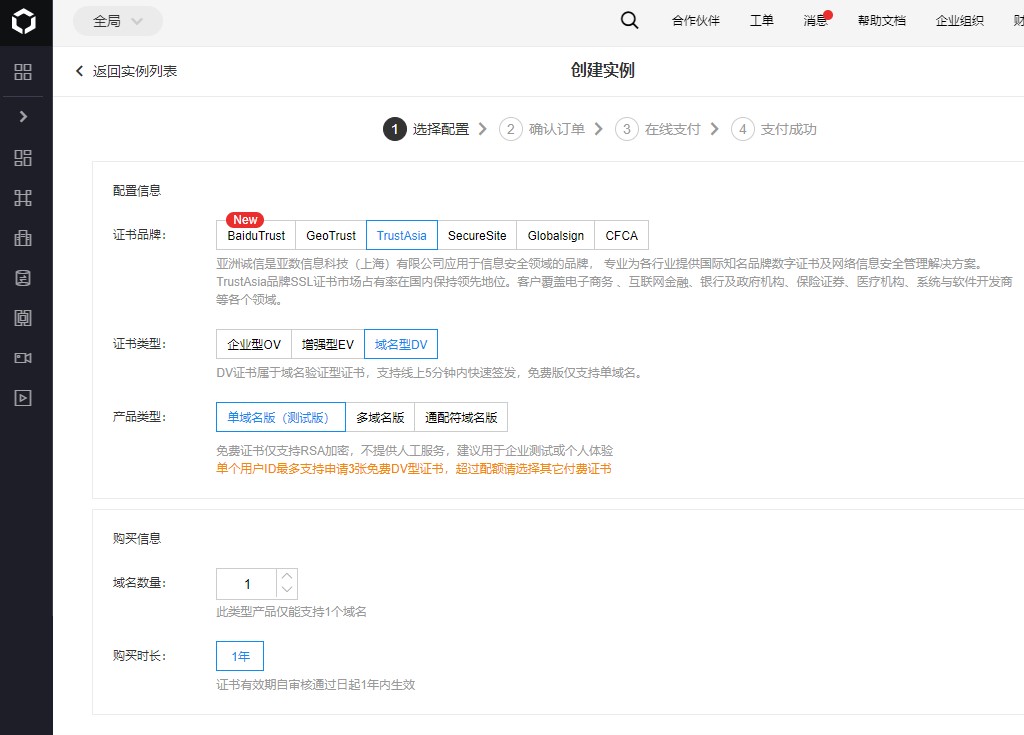Open the document/server icon in sidebar
Screen dimensions: 1024x735
25,278
